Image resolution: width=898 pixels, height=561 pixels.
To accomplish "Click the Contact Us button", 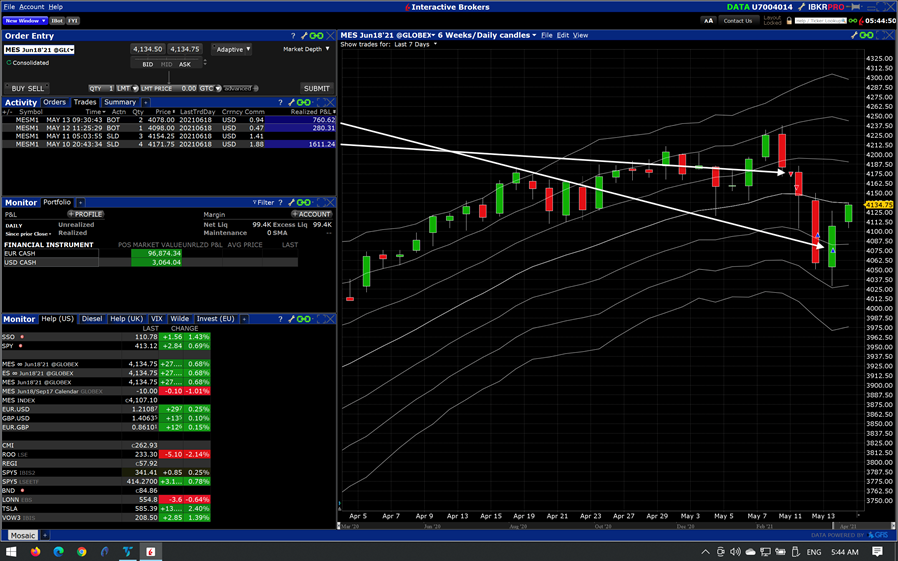I will coord(738,20).
